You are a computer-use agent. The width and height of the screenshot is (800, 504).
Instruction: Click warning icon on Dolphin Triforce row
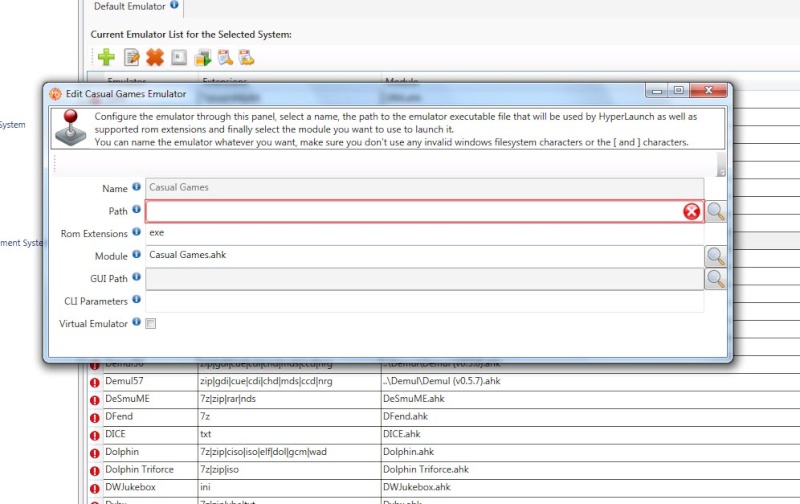(94, 471)
